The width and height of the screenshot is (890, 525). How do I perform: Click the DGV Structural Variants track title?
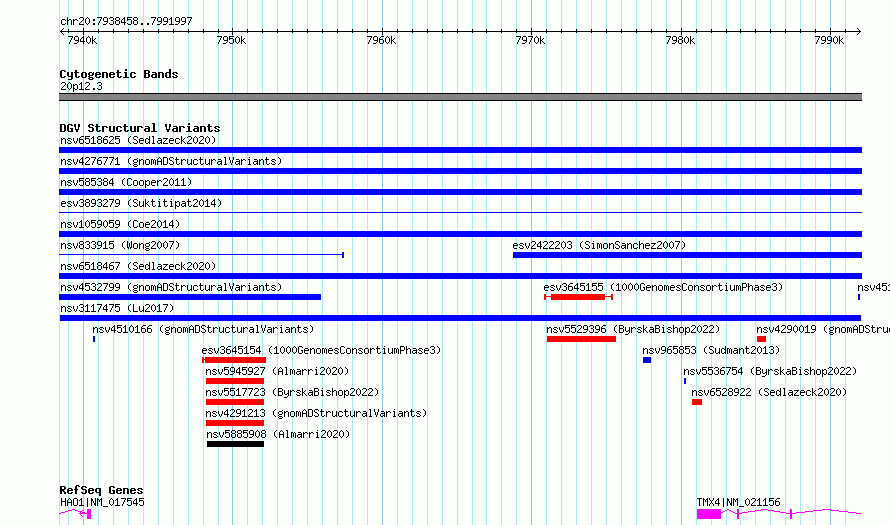pos(140,128)
